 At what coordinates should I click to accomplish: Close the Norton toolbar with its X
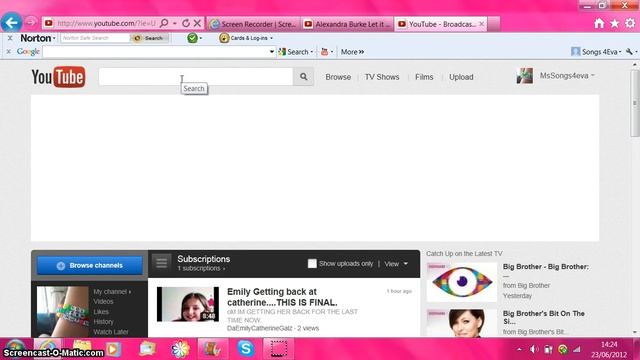(10, 38)
